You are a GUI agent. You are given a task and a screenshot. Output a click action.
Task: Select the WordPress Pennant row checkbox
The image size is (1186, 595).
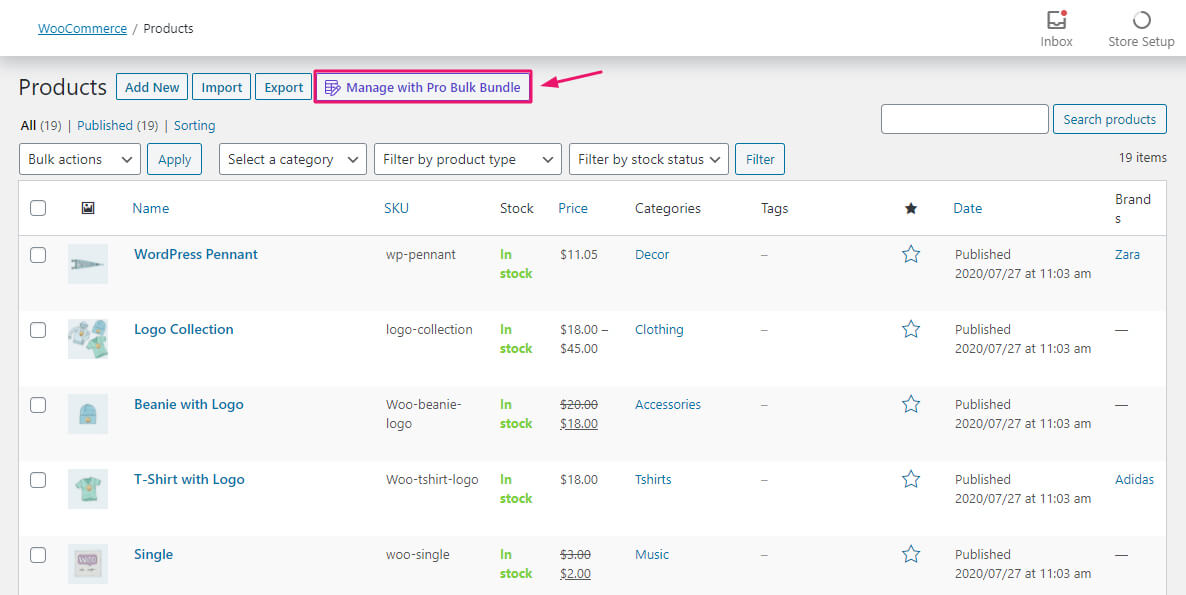[38, 255]
